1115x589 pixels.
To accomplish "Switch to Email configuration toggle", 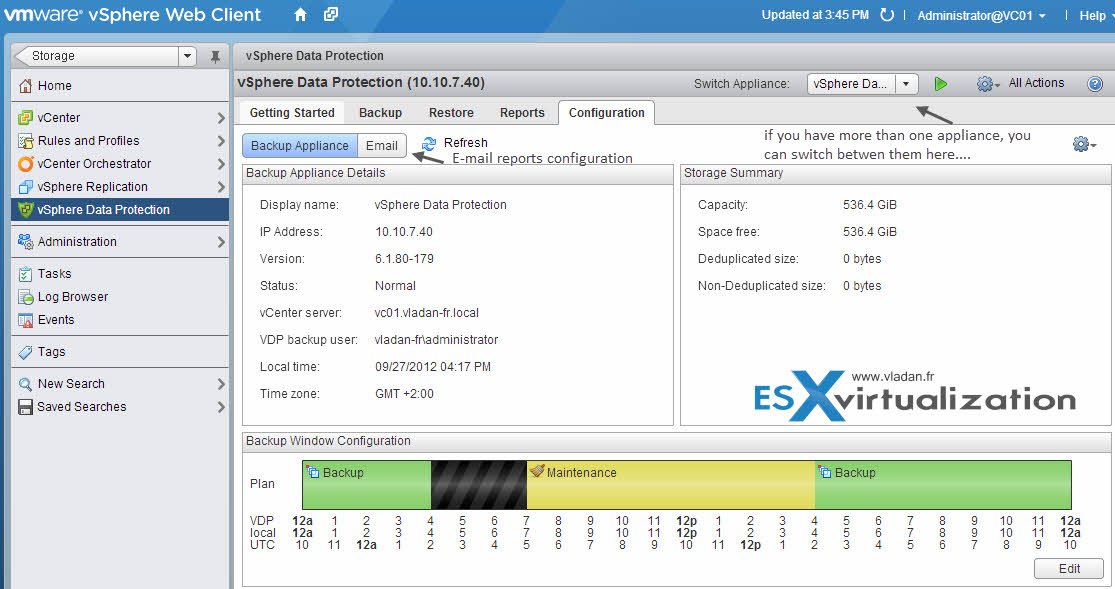I will [x=382, y=146].
